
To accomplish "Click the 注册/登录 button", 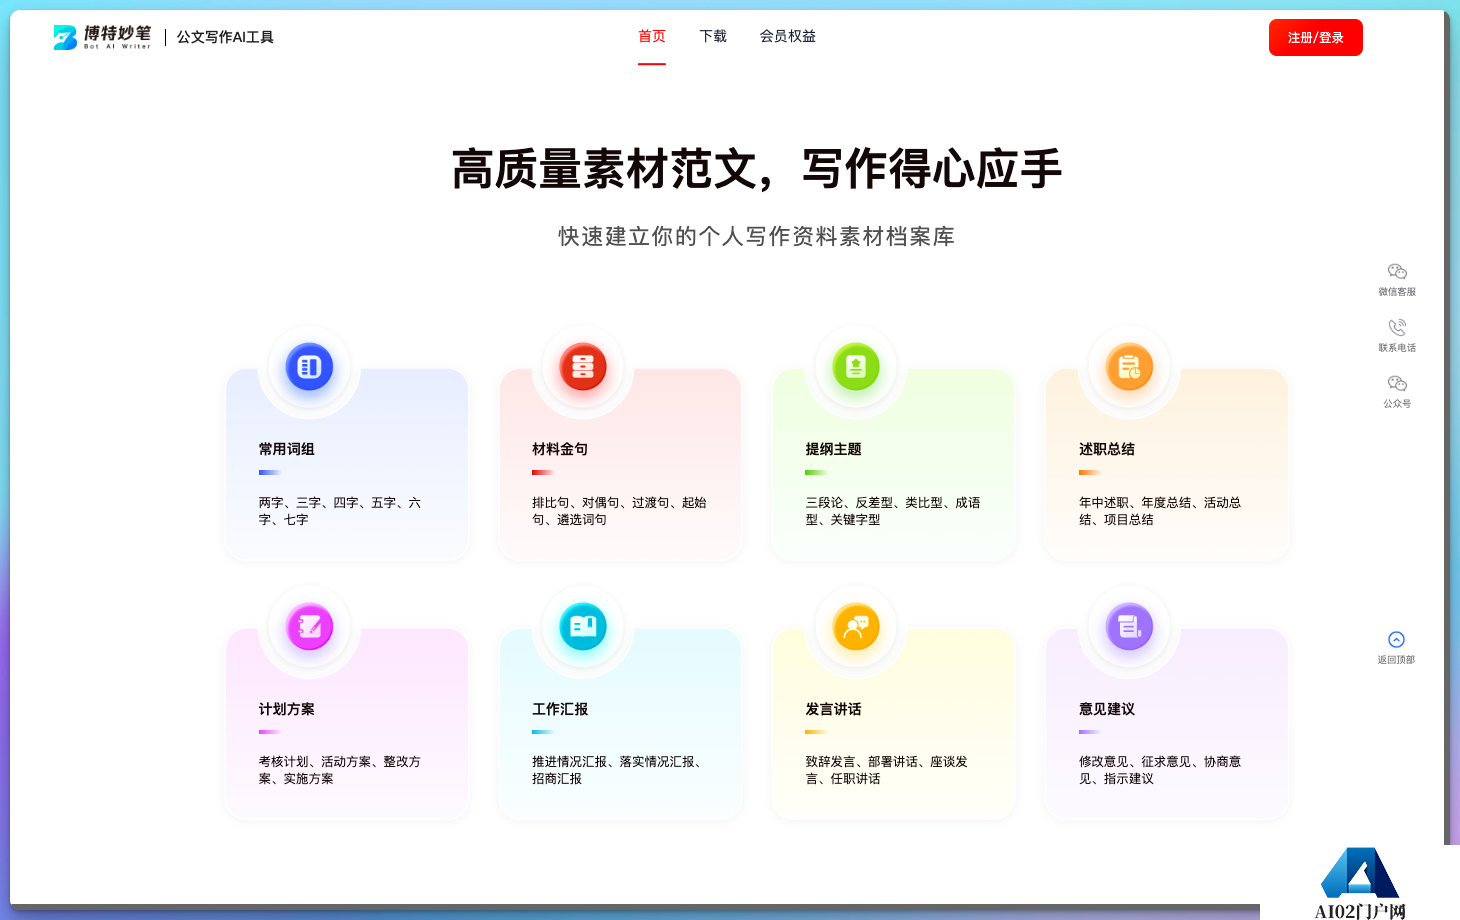I will pos(1316,38).
